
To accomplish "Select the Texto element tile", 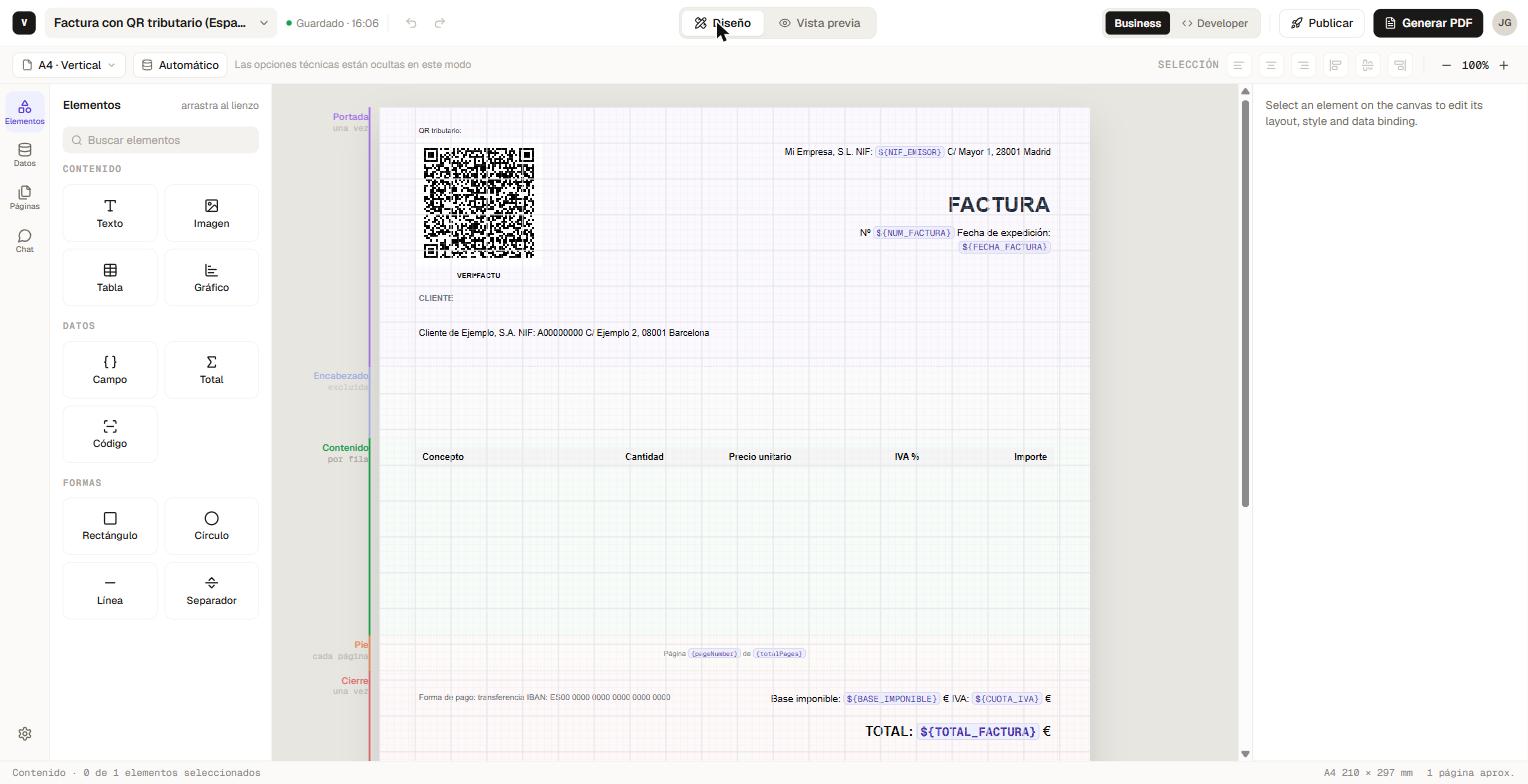I will click(110, 213).
